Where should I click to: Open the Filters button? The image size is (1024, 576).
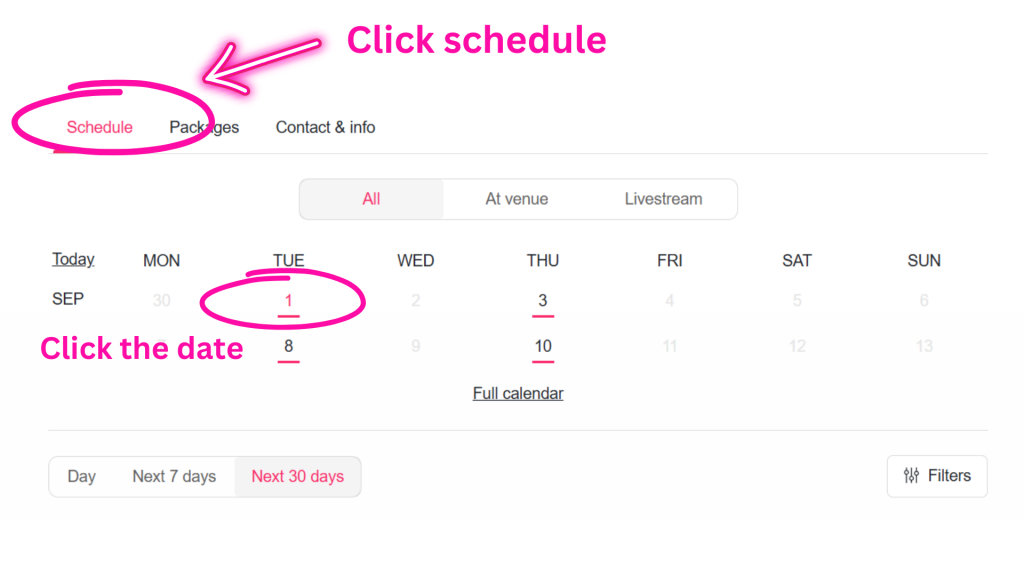(x=937, y=476)
